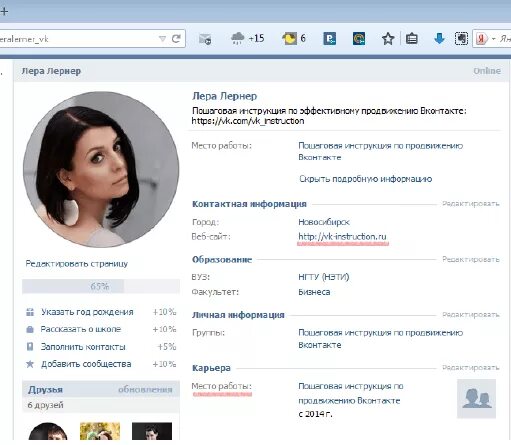511x445 pixels.
Task: Collapse details via Скрыть подробную информацию
Action: [x=366, y=179]
